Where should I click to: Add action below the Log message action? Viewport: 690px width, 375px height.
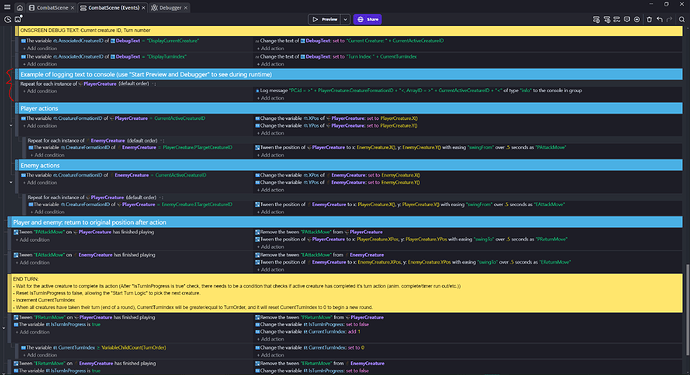(x=271, y=98)
